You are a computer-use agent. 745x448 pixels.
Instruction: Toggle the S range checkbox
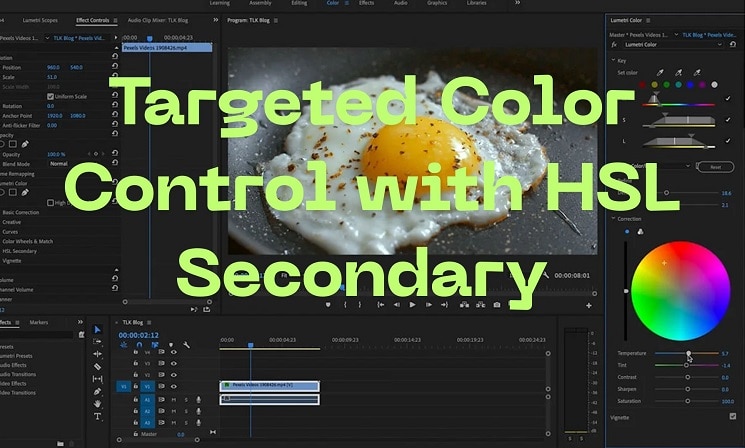pos(728,120)
